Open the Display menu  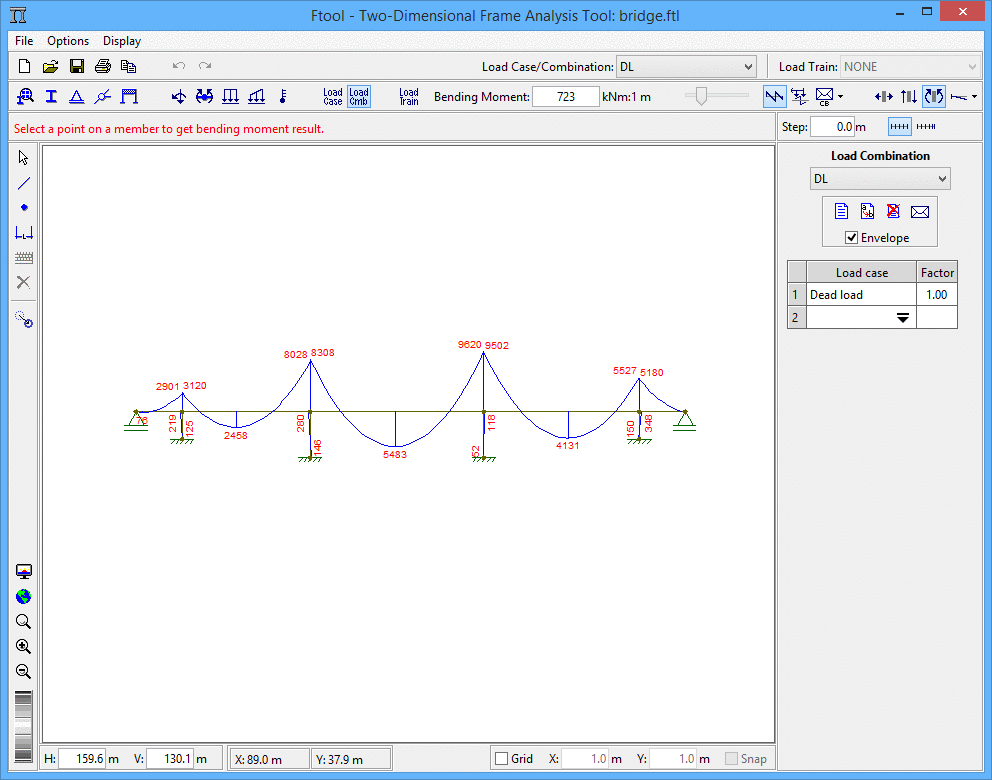pyautogui.click(x=122, y=41)
